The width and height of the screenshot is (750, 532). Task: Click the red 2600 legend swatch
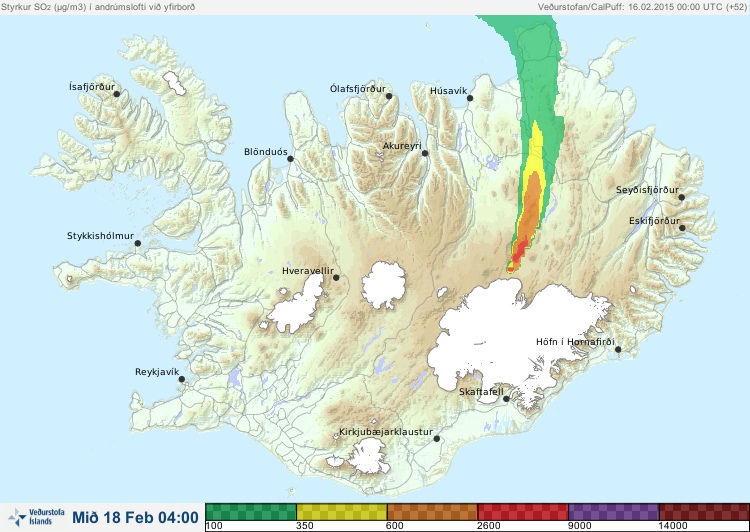point(523,512)
